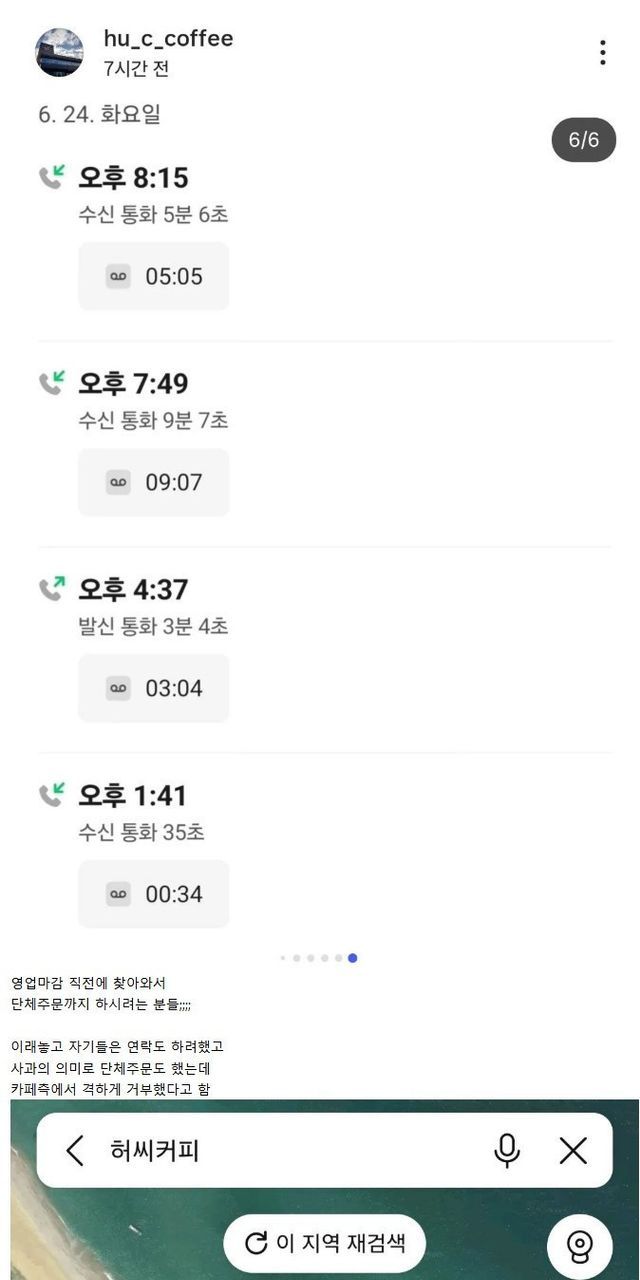
Task: Go back using the search bar arrow
Action: click(x=75, y=1151)
